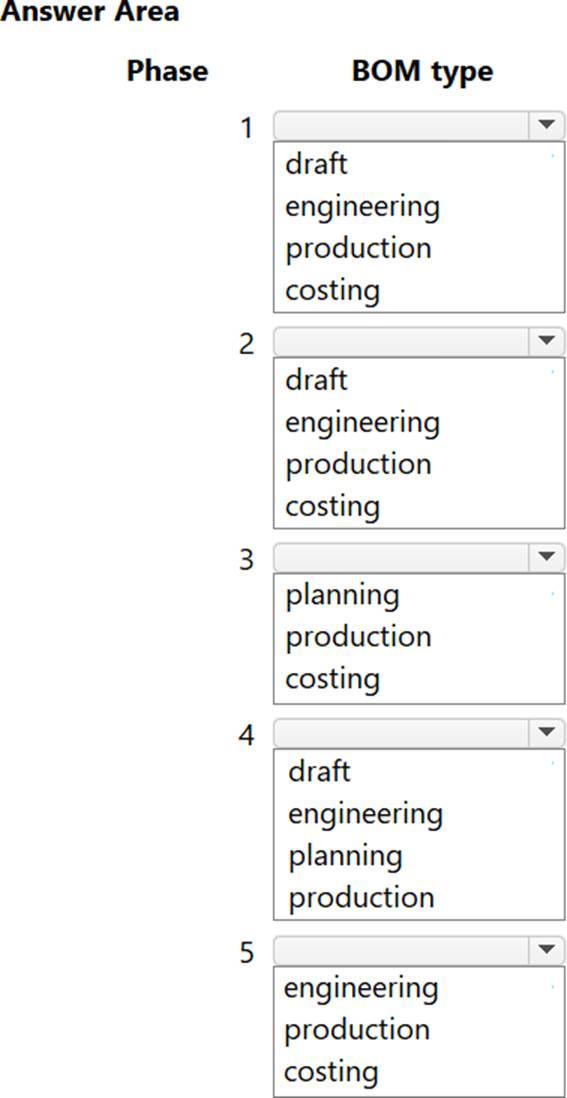This screenshot has height=1098, width=567.
Task: Open the Phase 2 BOM type dropdown
Action: coord(419,342)
